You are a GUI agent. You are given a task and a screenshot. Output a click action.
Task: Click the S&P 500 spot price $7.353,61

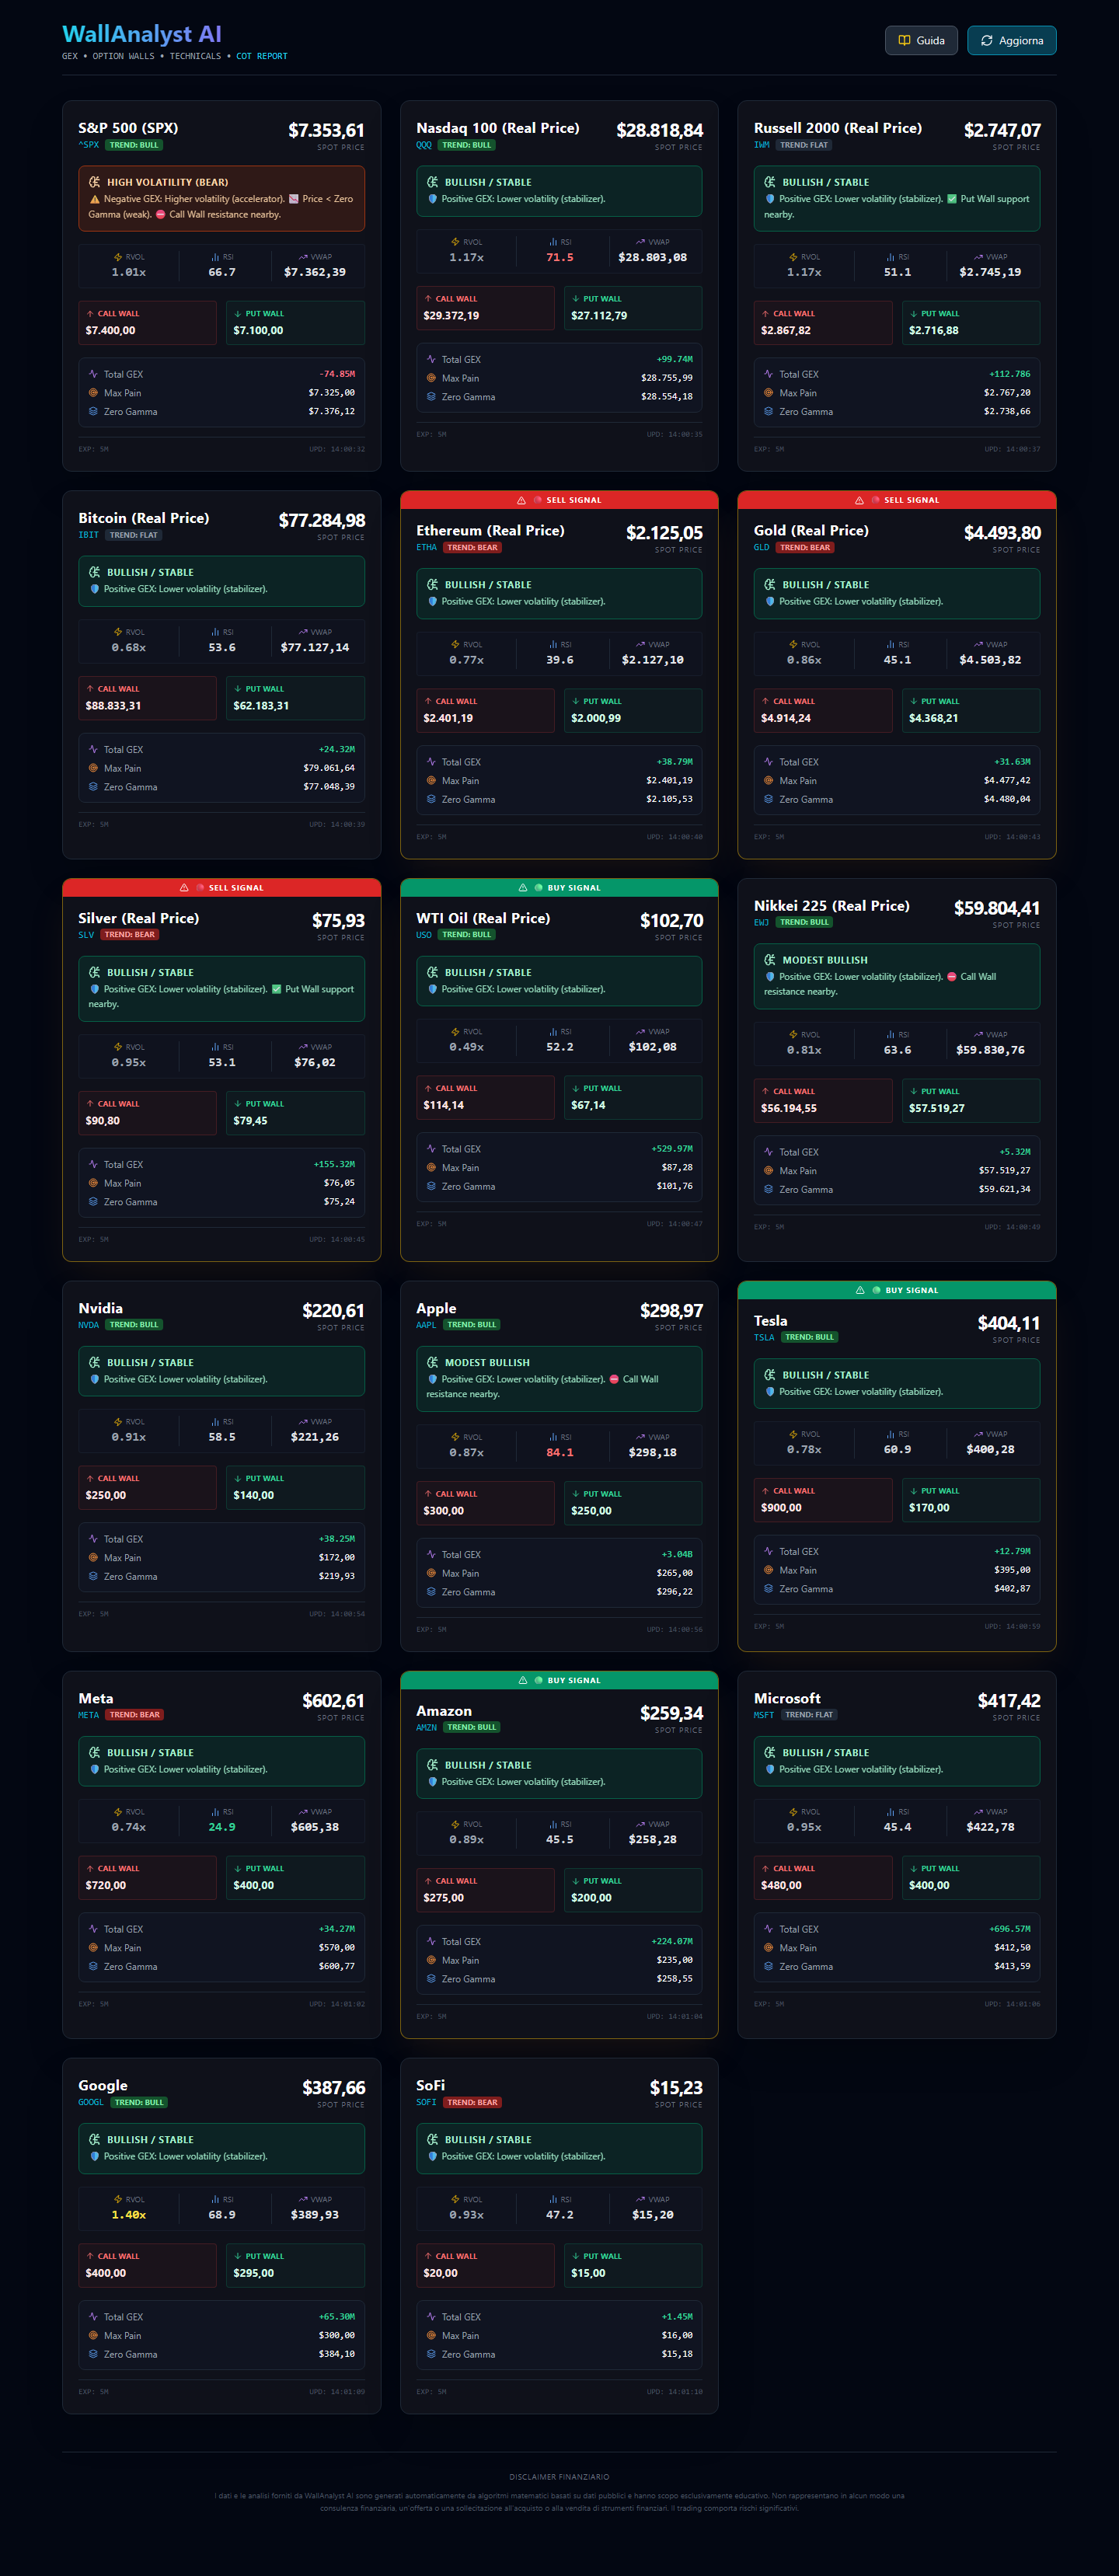click(x=326, y=130)
